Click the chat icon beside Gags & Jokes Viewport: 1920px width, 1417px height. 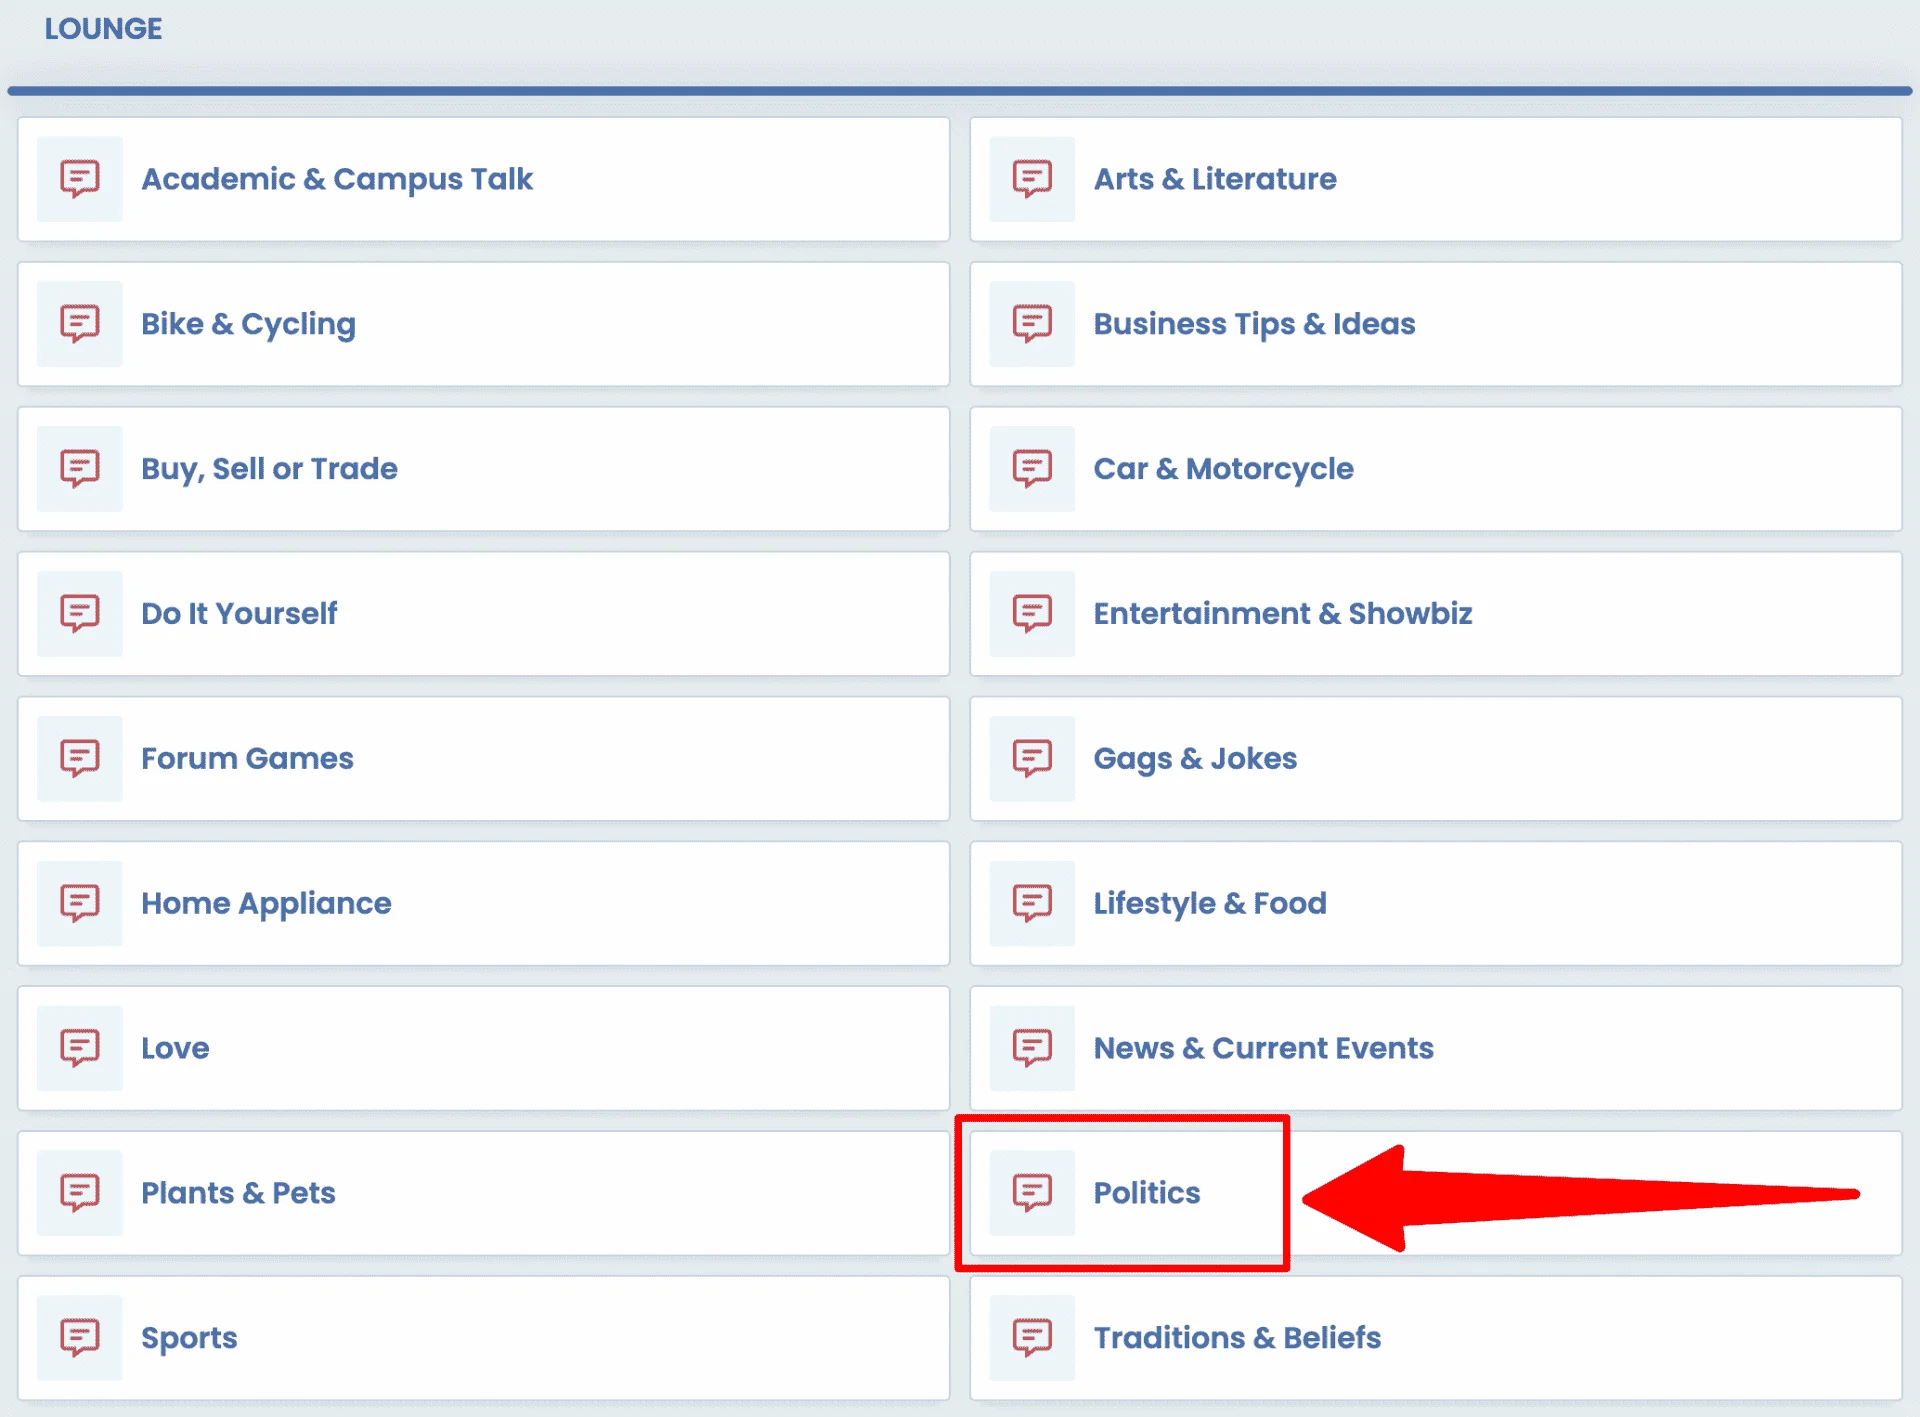click(1032, 759)
